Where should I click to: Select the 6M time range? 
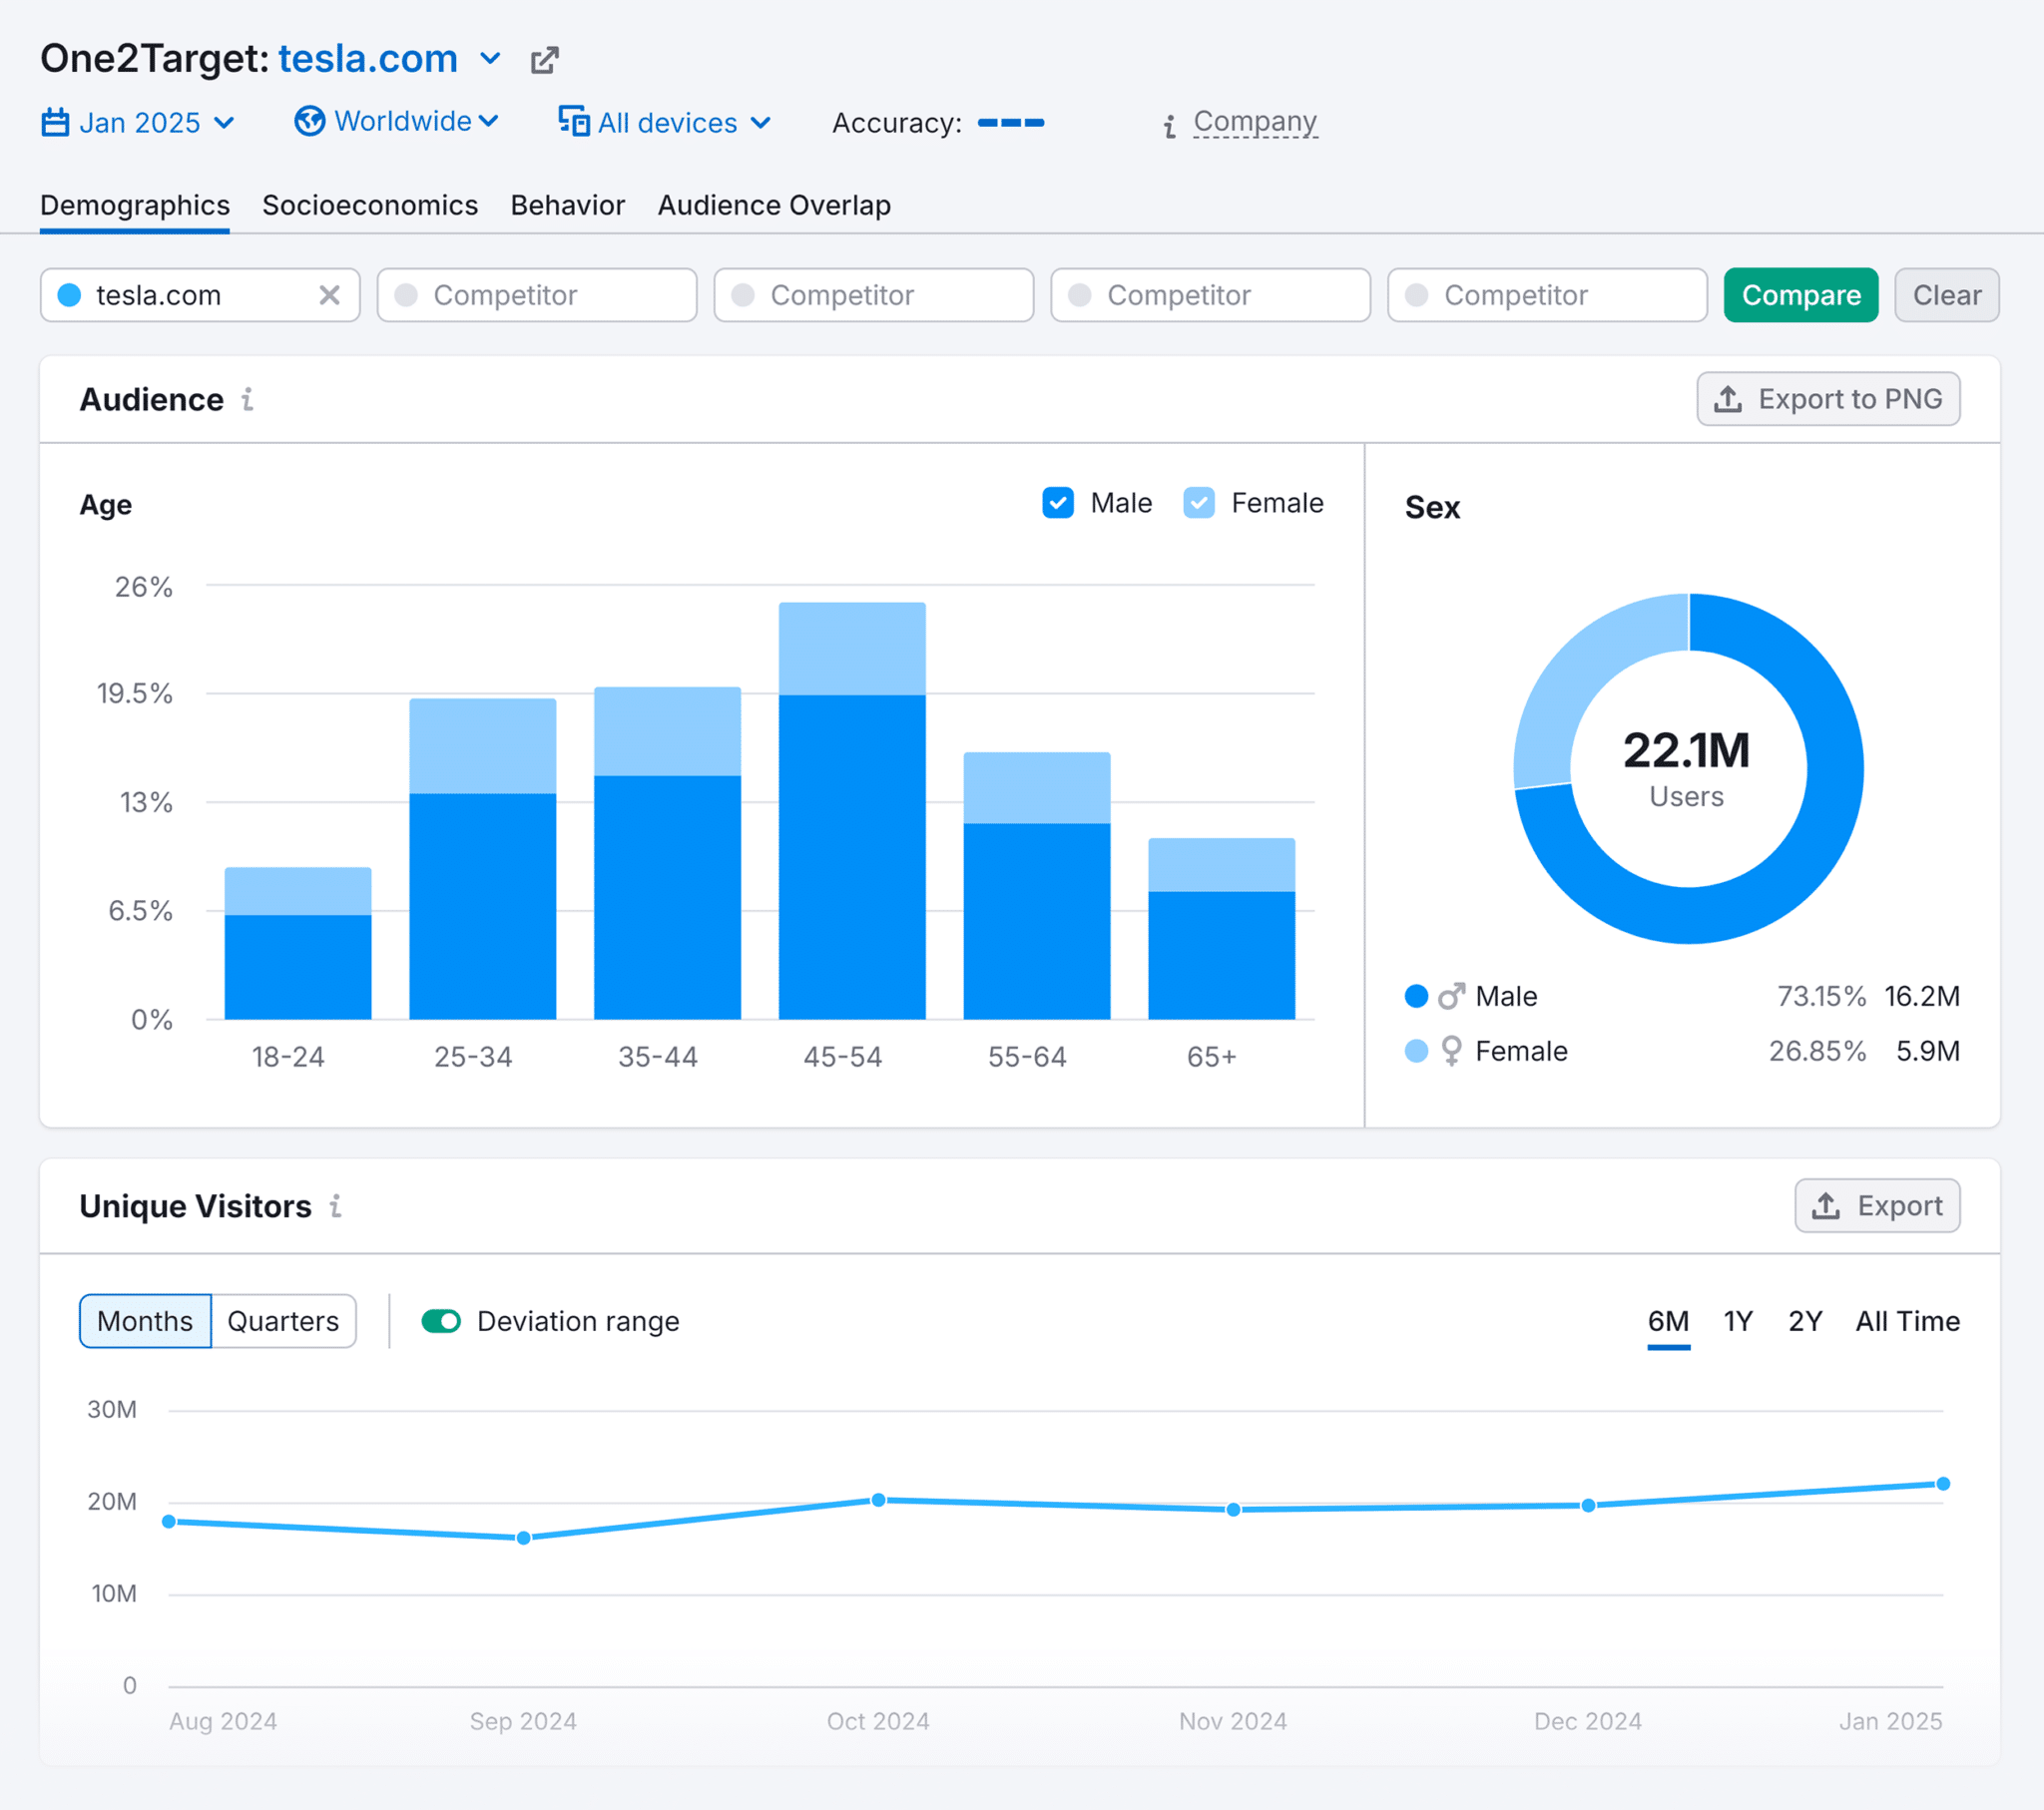point(1668,1321)
